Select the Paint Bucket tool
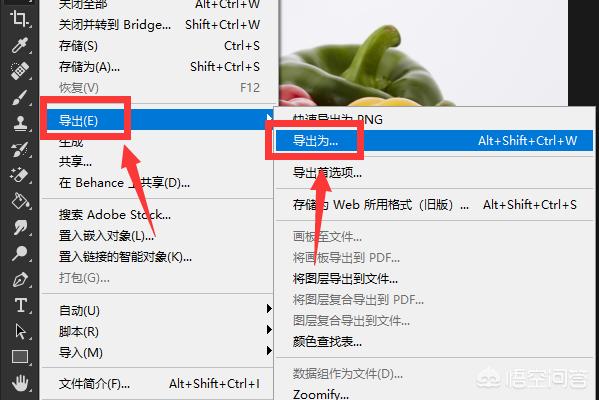The height and width of the screenshot is (400, 599). [19, 201]
